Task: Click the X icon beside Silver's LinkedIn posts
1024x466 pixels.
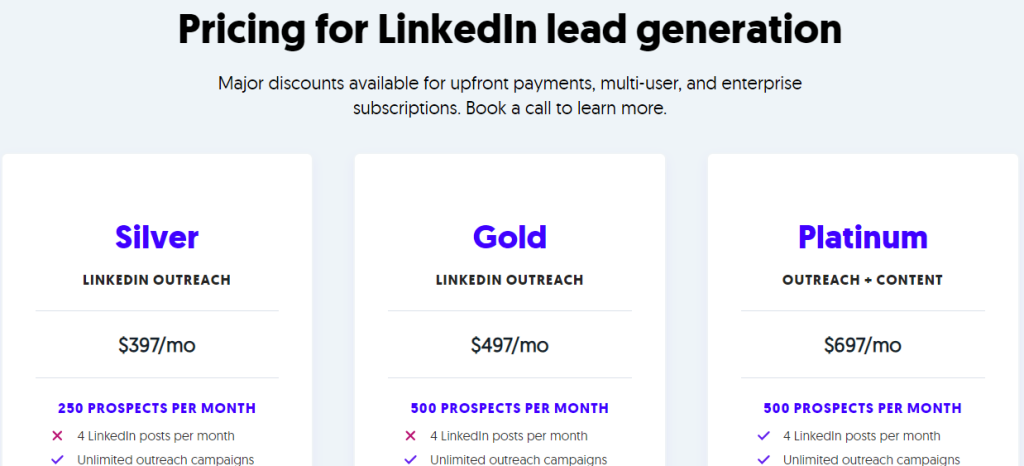Action: [x=57, y=436]
